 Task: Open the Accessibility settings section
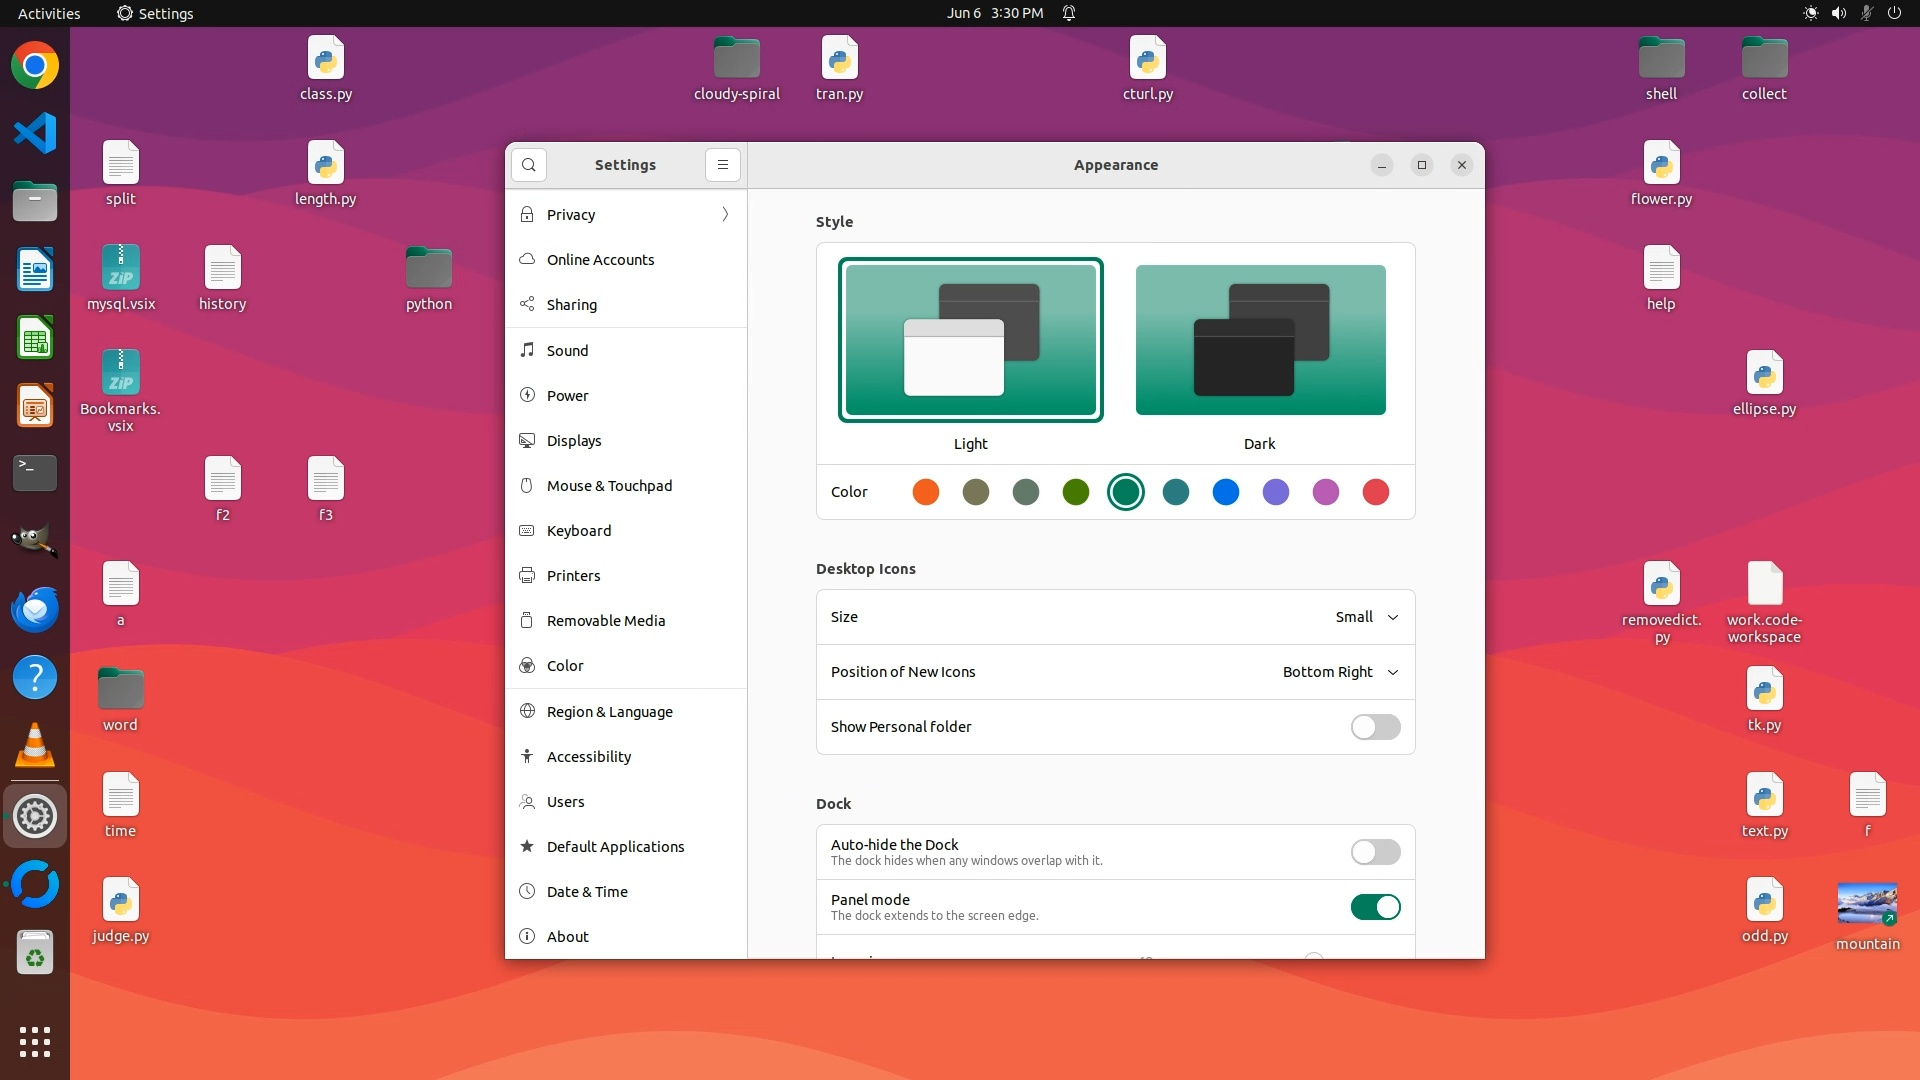coord(589,757)
